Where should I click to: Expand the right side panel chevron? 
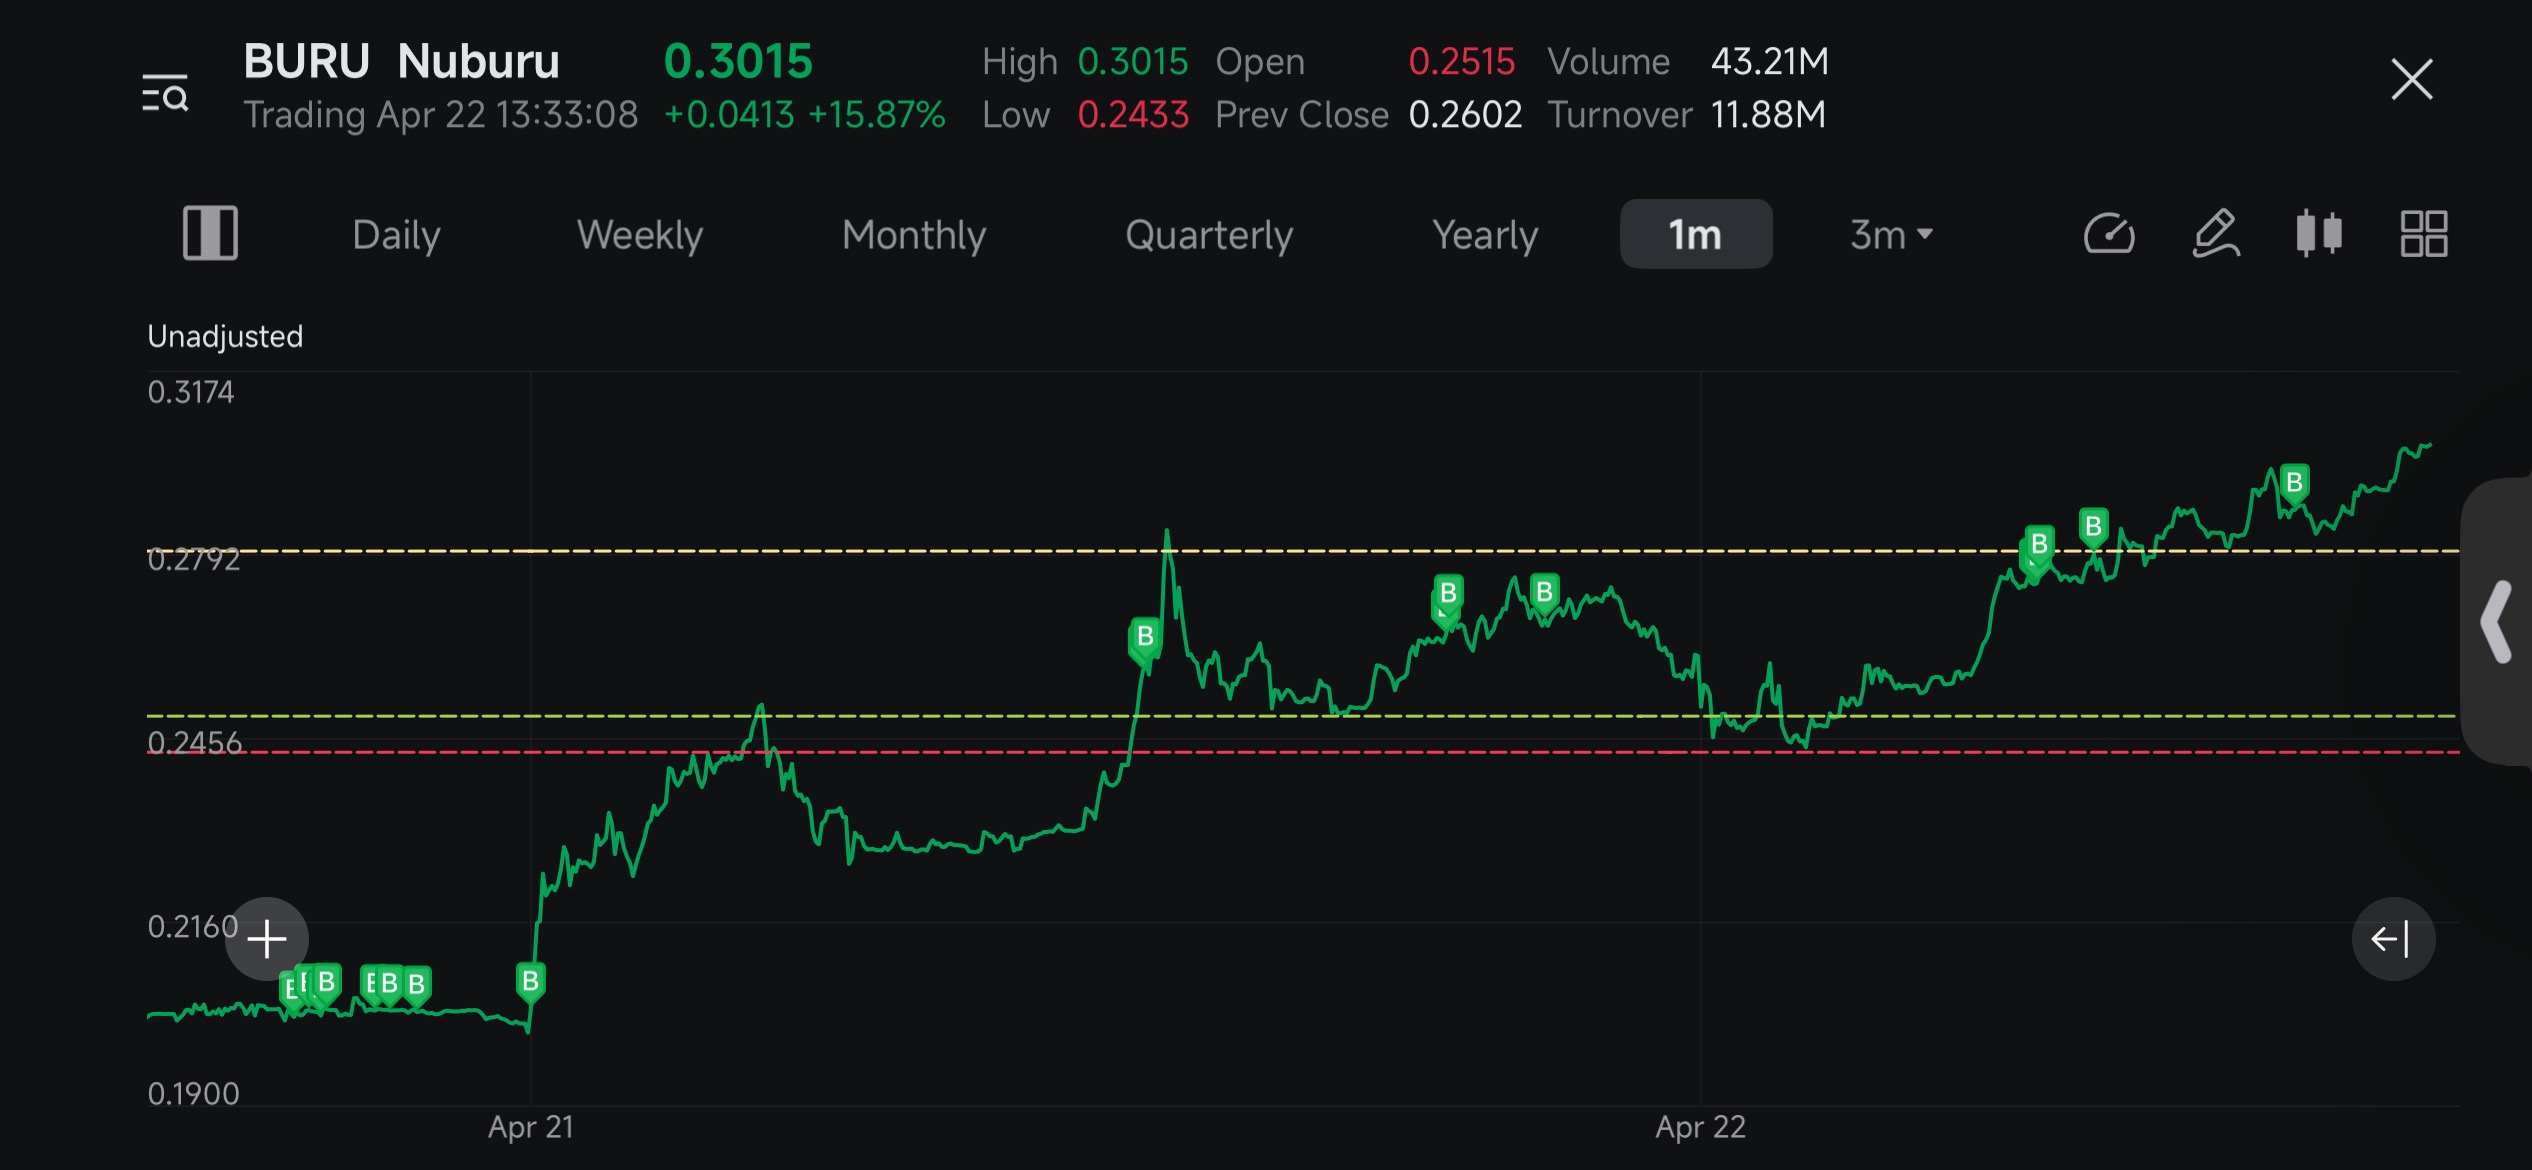(2498, 622)
